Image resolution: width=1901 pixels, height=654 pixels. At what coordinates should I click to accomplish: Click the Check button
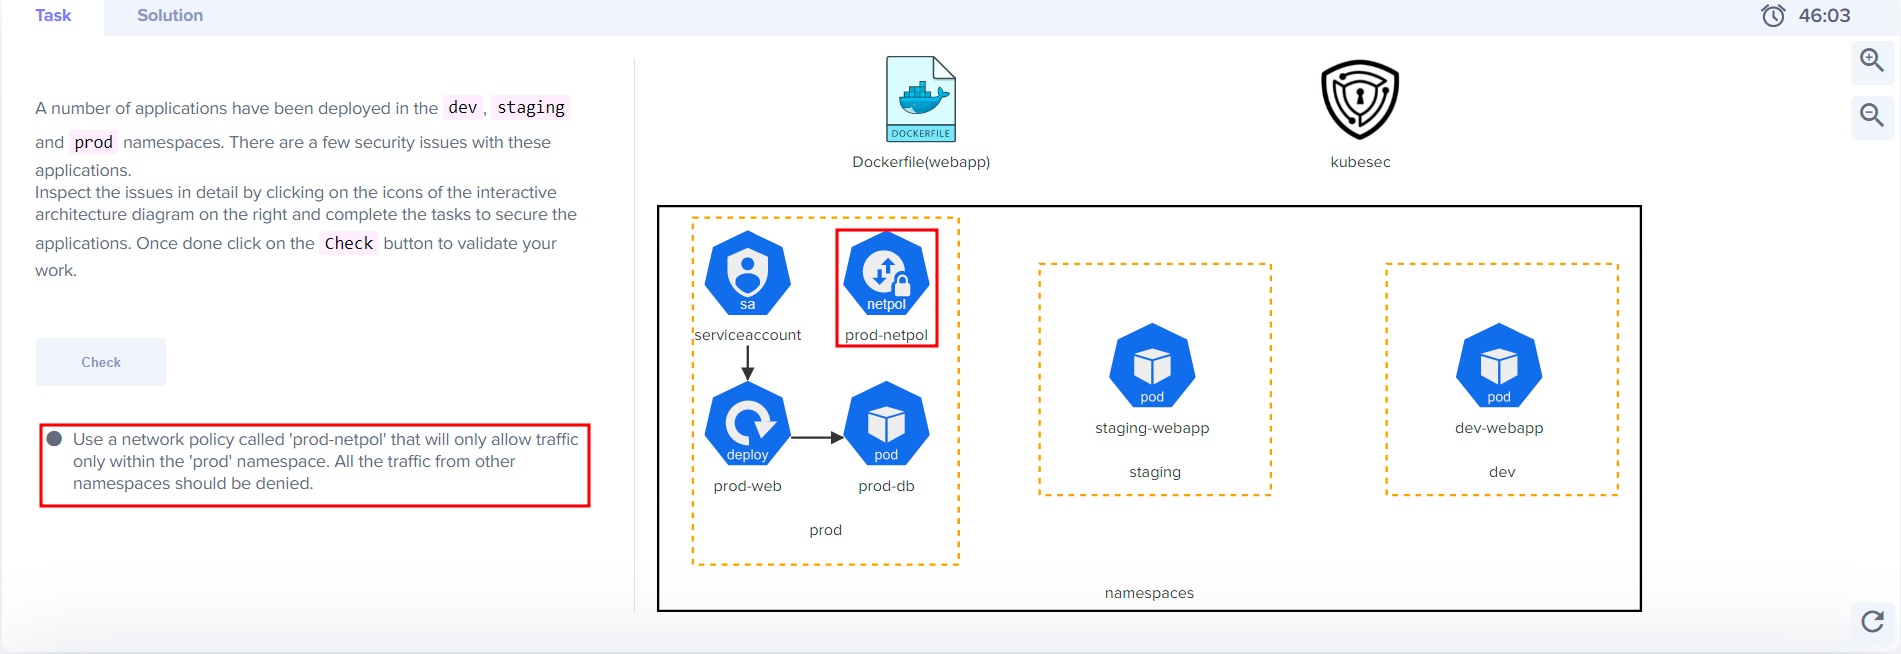pyautogui.click(x=101, y=362)
